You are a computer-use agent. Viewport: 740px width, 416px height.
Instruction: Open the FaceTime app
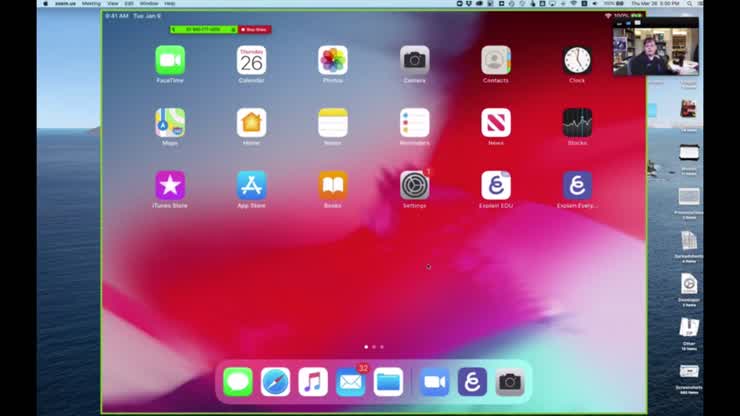170,60
